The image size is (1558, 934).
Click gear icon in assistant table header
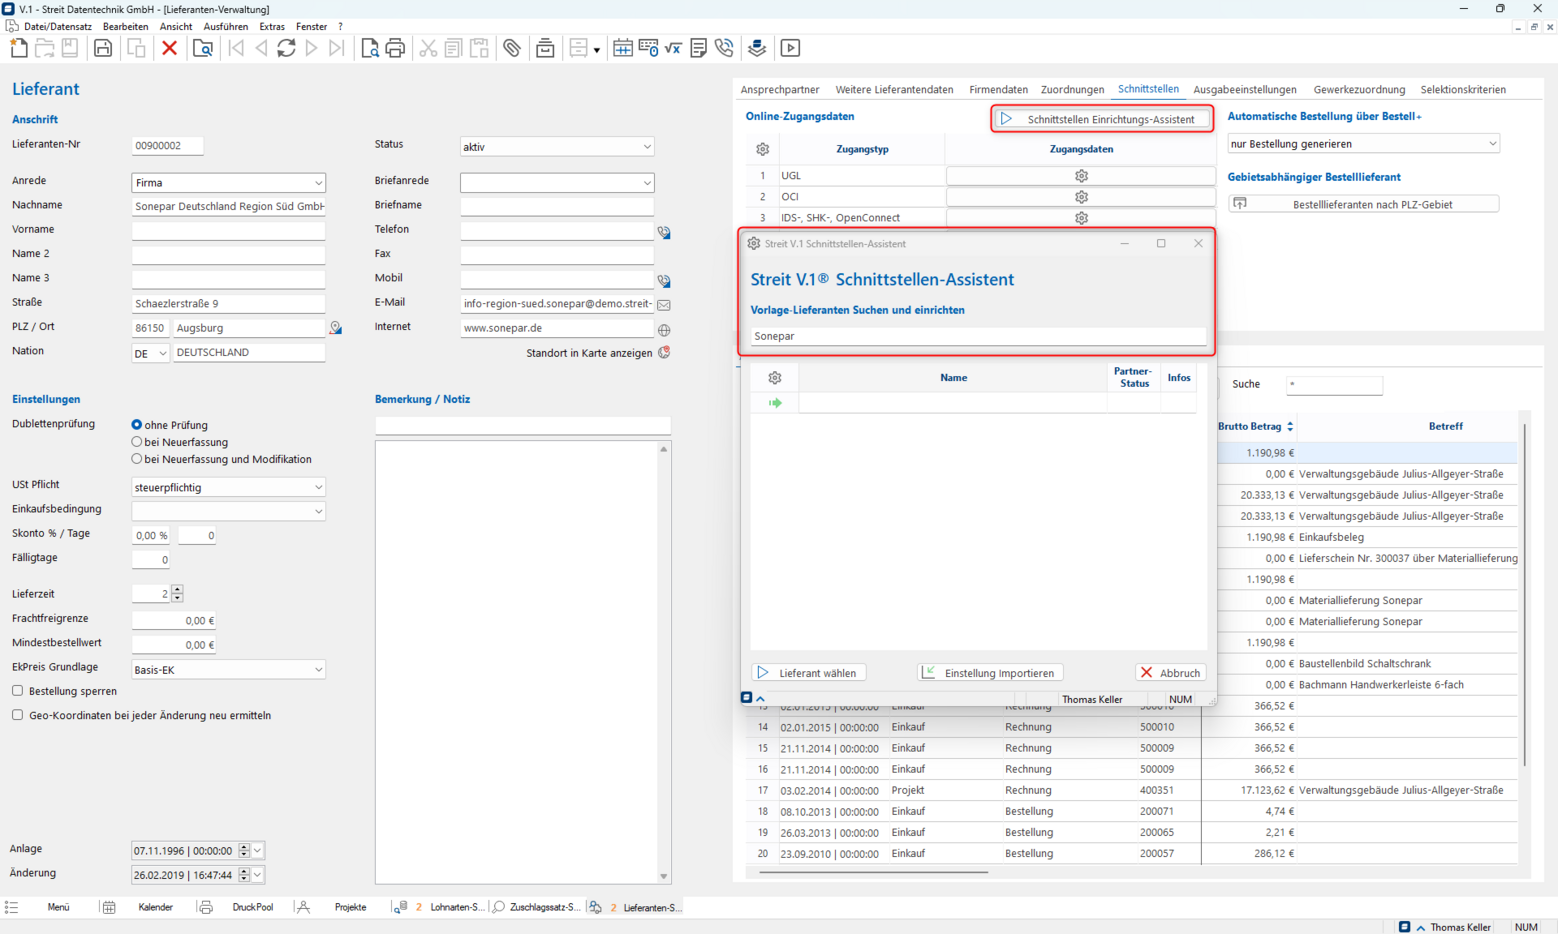[x=775, y=378]
